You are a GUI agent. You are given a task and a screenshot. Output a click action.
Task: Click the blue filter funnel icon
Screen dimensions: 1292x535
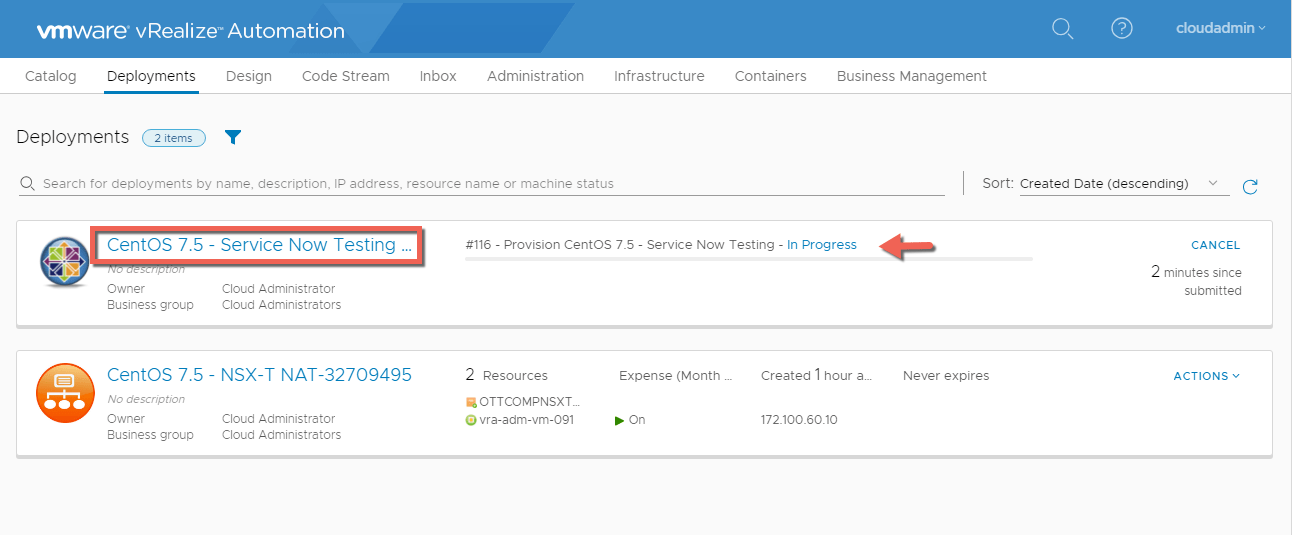click(233, 137)
